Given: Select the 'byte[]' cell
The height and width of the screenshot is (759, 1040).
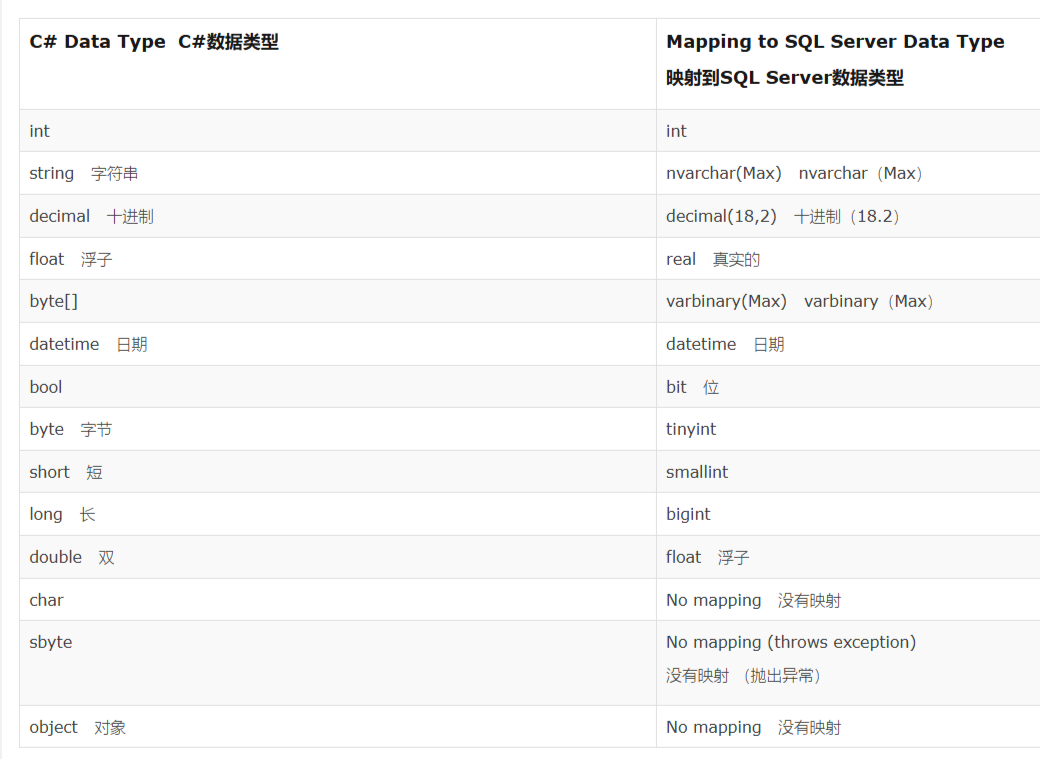Looking at the screenshot, I should click(x=338, y=301).
